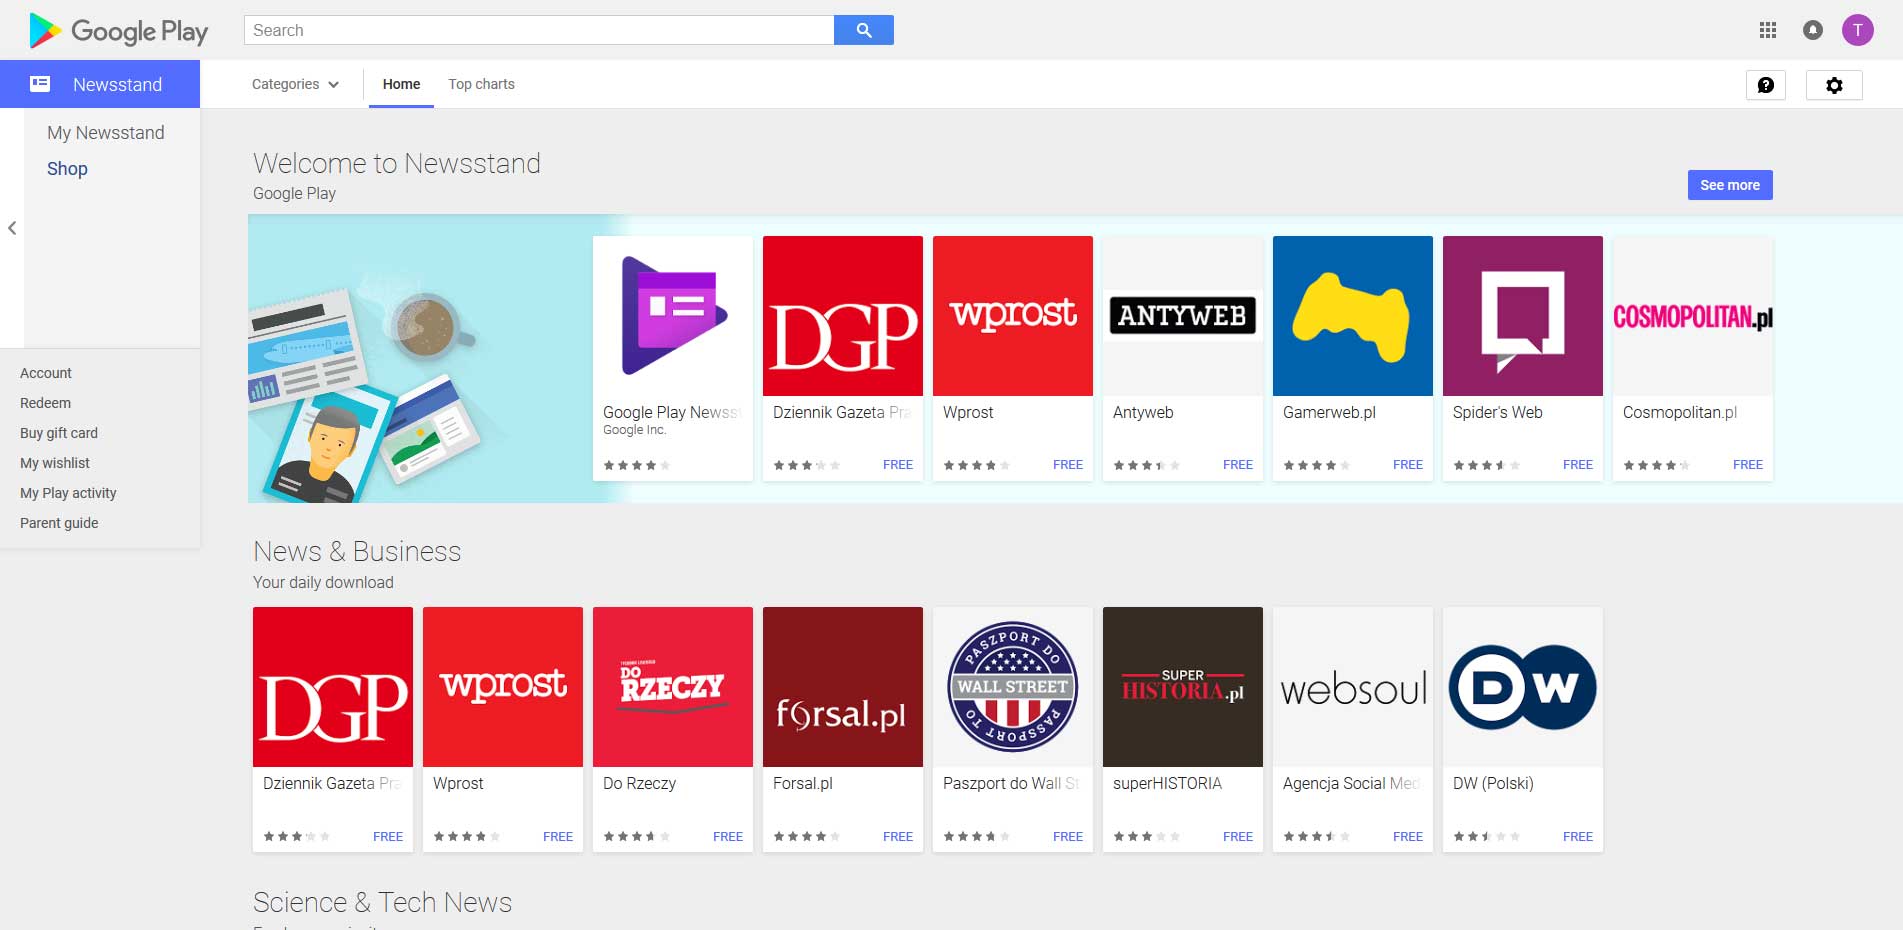
Task: Click FREE on Spider's Web card
Action: (x=1578, y=465)
